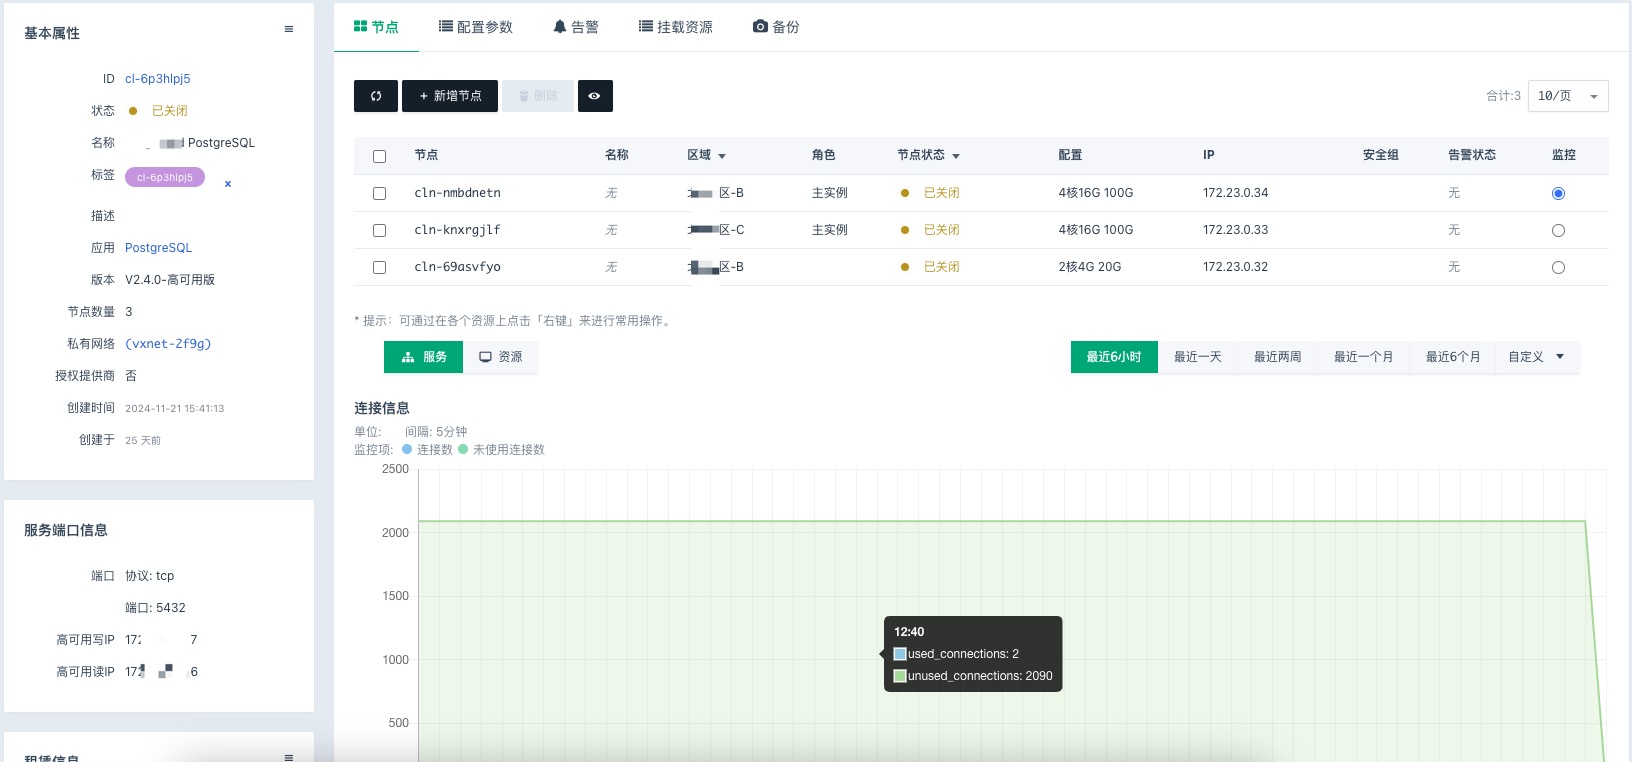Switch monitoring view to 资源 resources
The width and height of the screenshot is (1632, 762).
[x=501, y=357]
